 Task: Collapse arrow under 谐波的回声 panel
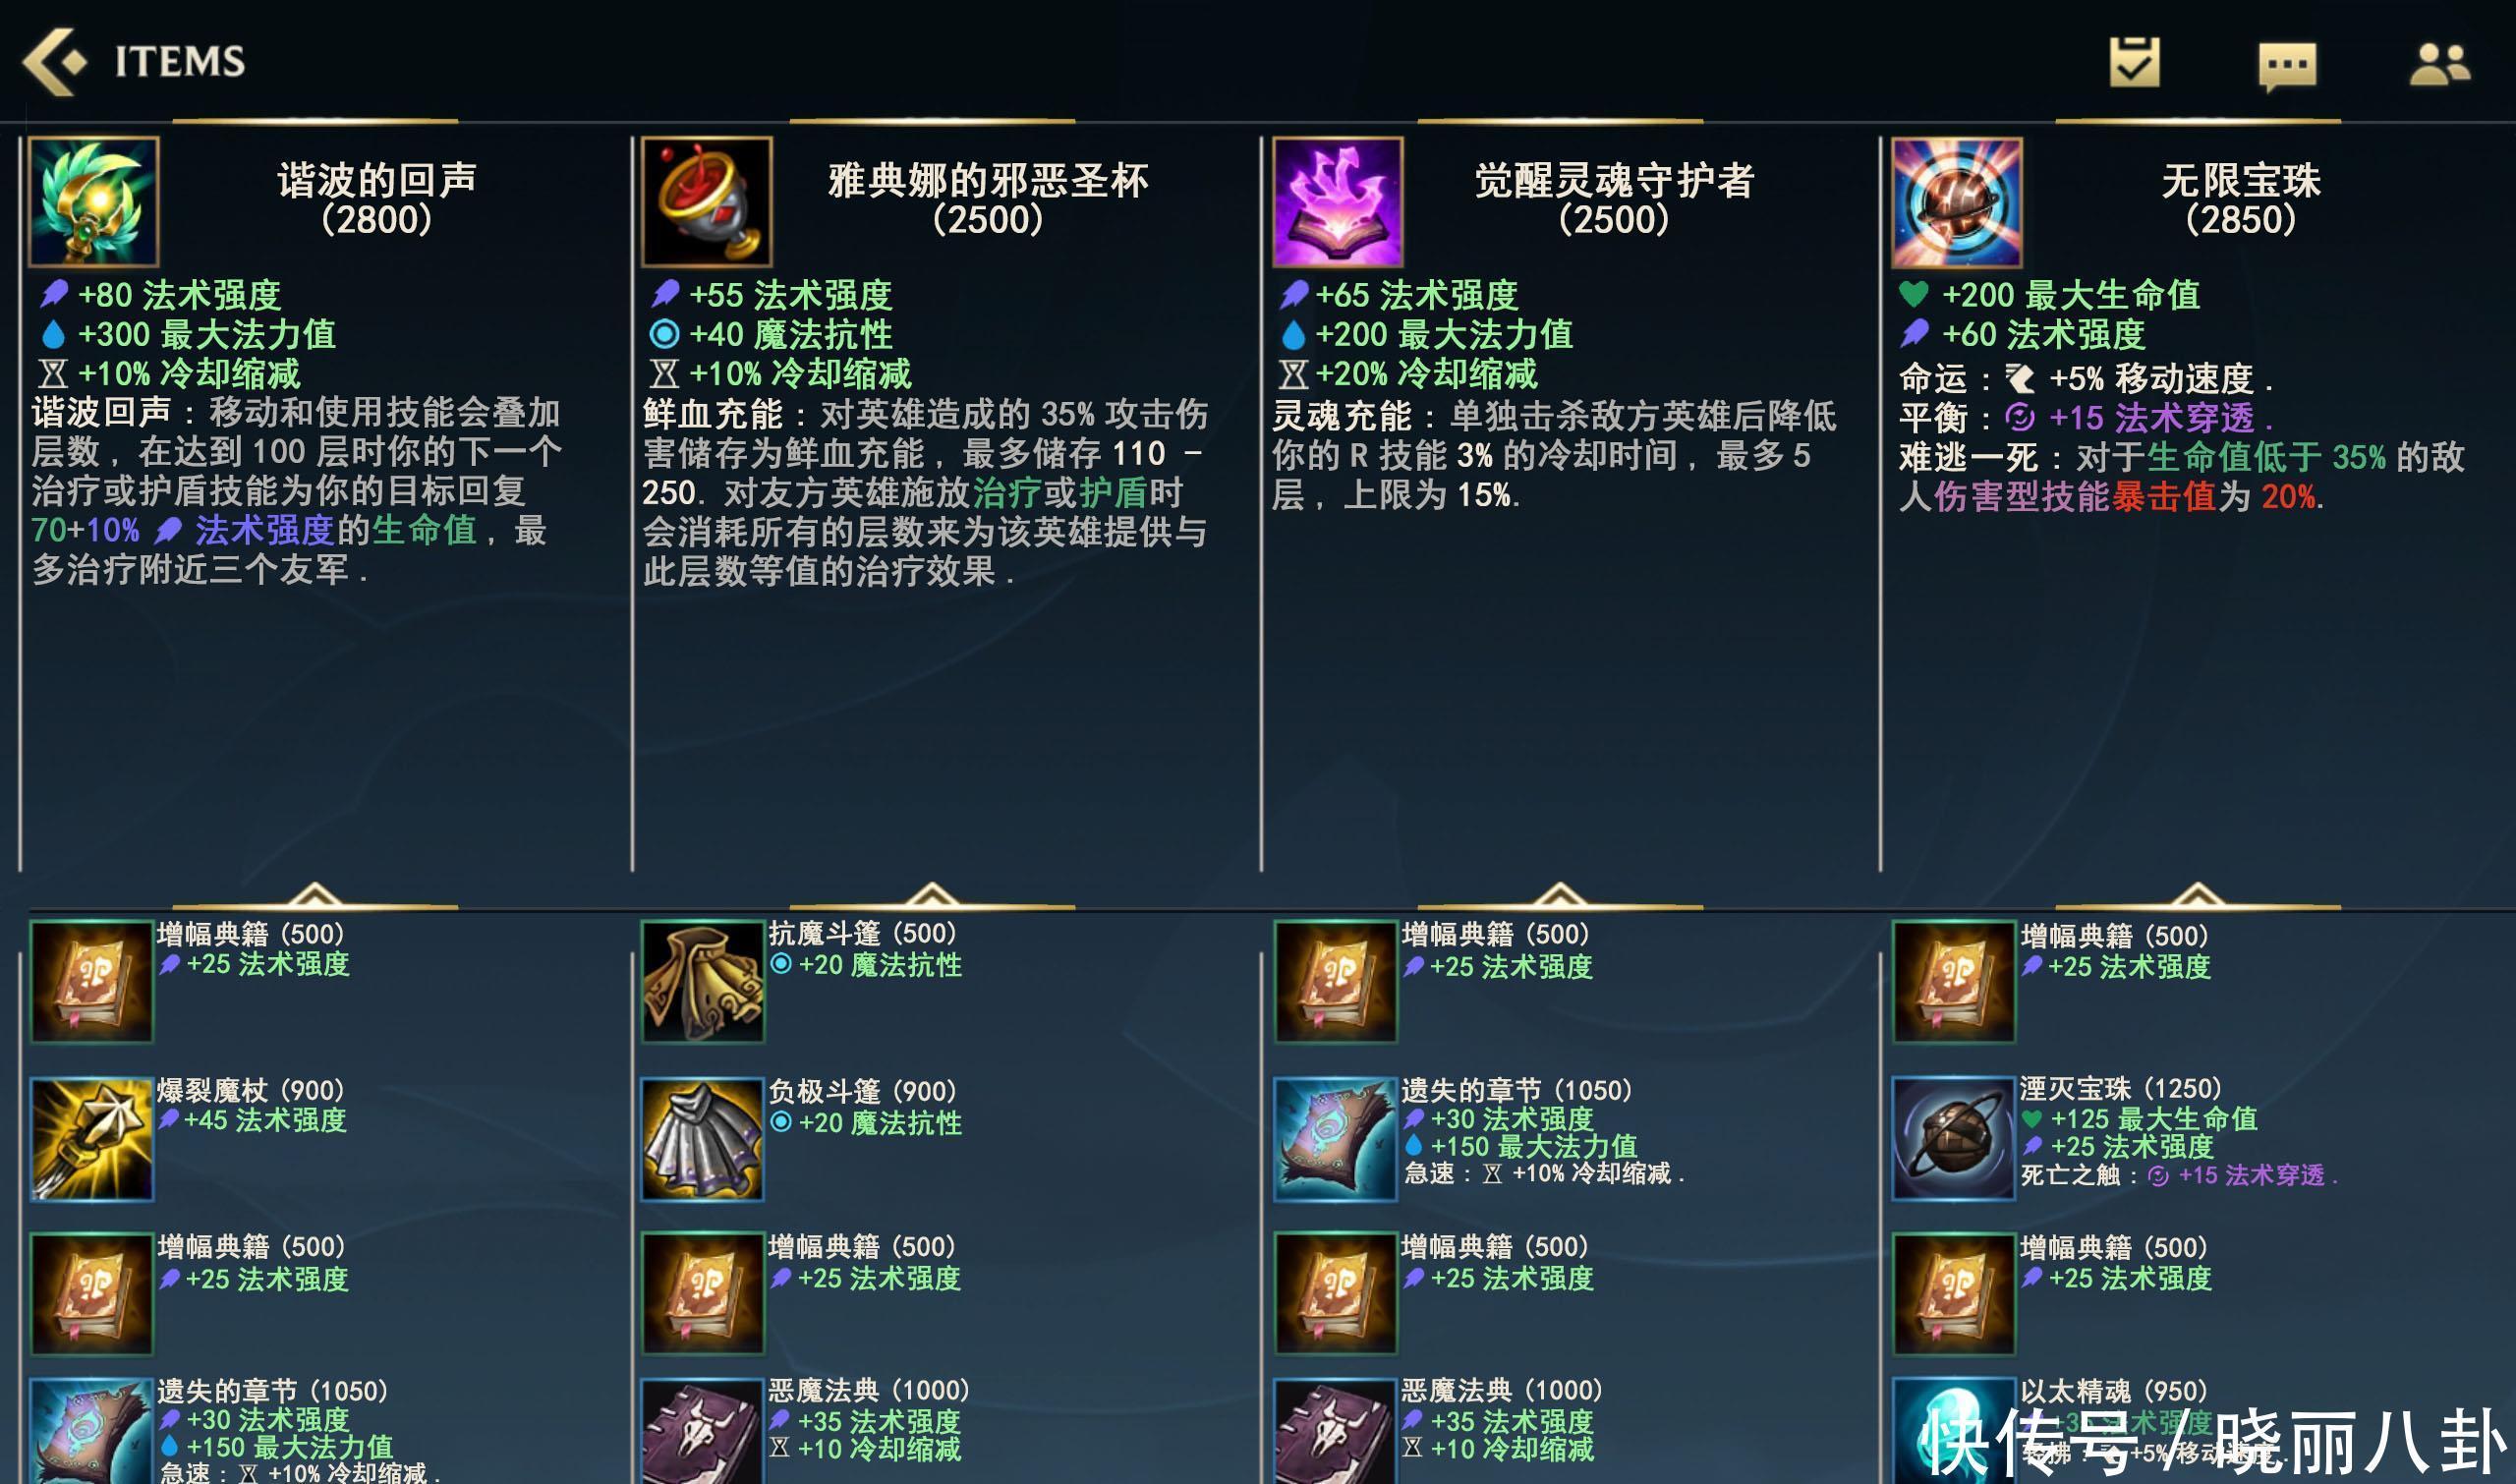pos(315,895)
